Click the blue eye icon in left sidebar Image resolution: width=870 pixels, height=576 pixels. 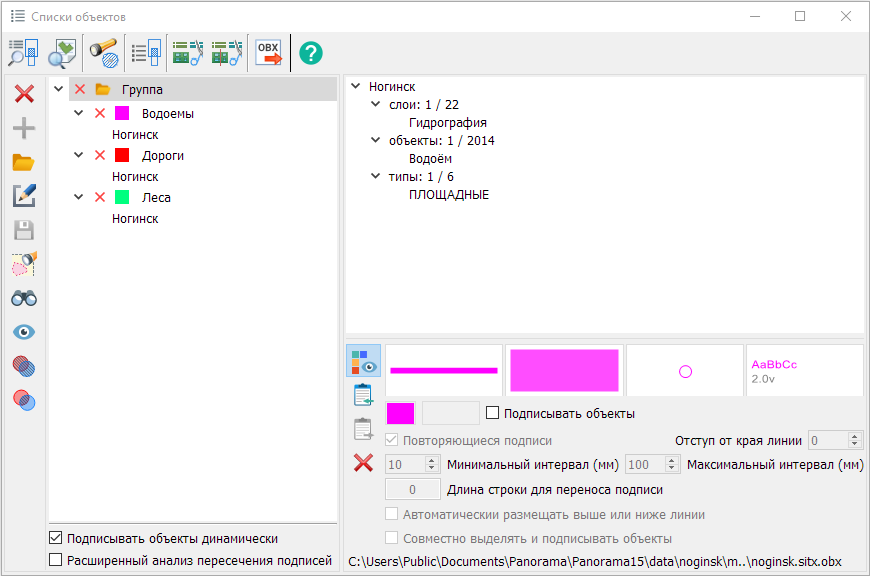click(24, 332)
